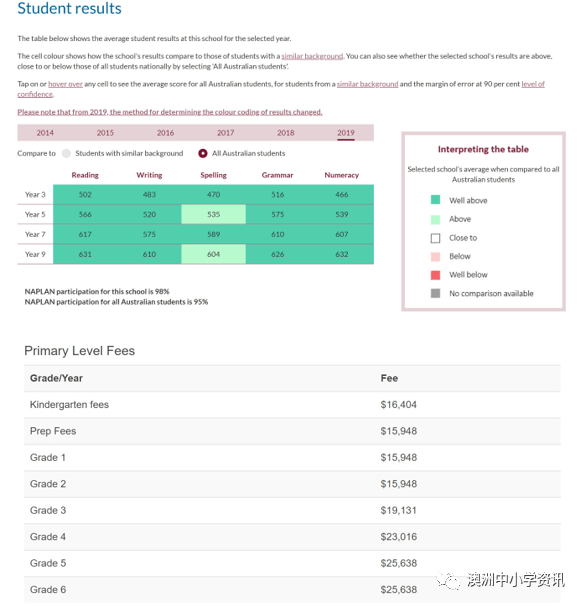Click the 'Well above' legend colour swatch
Viewport: 583px width, 606px height.
pos(435,200)
